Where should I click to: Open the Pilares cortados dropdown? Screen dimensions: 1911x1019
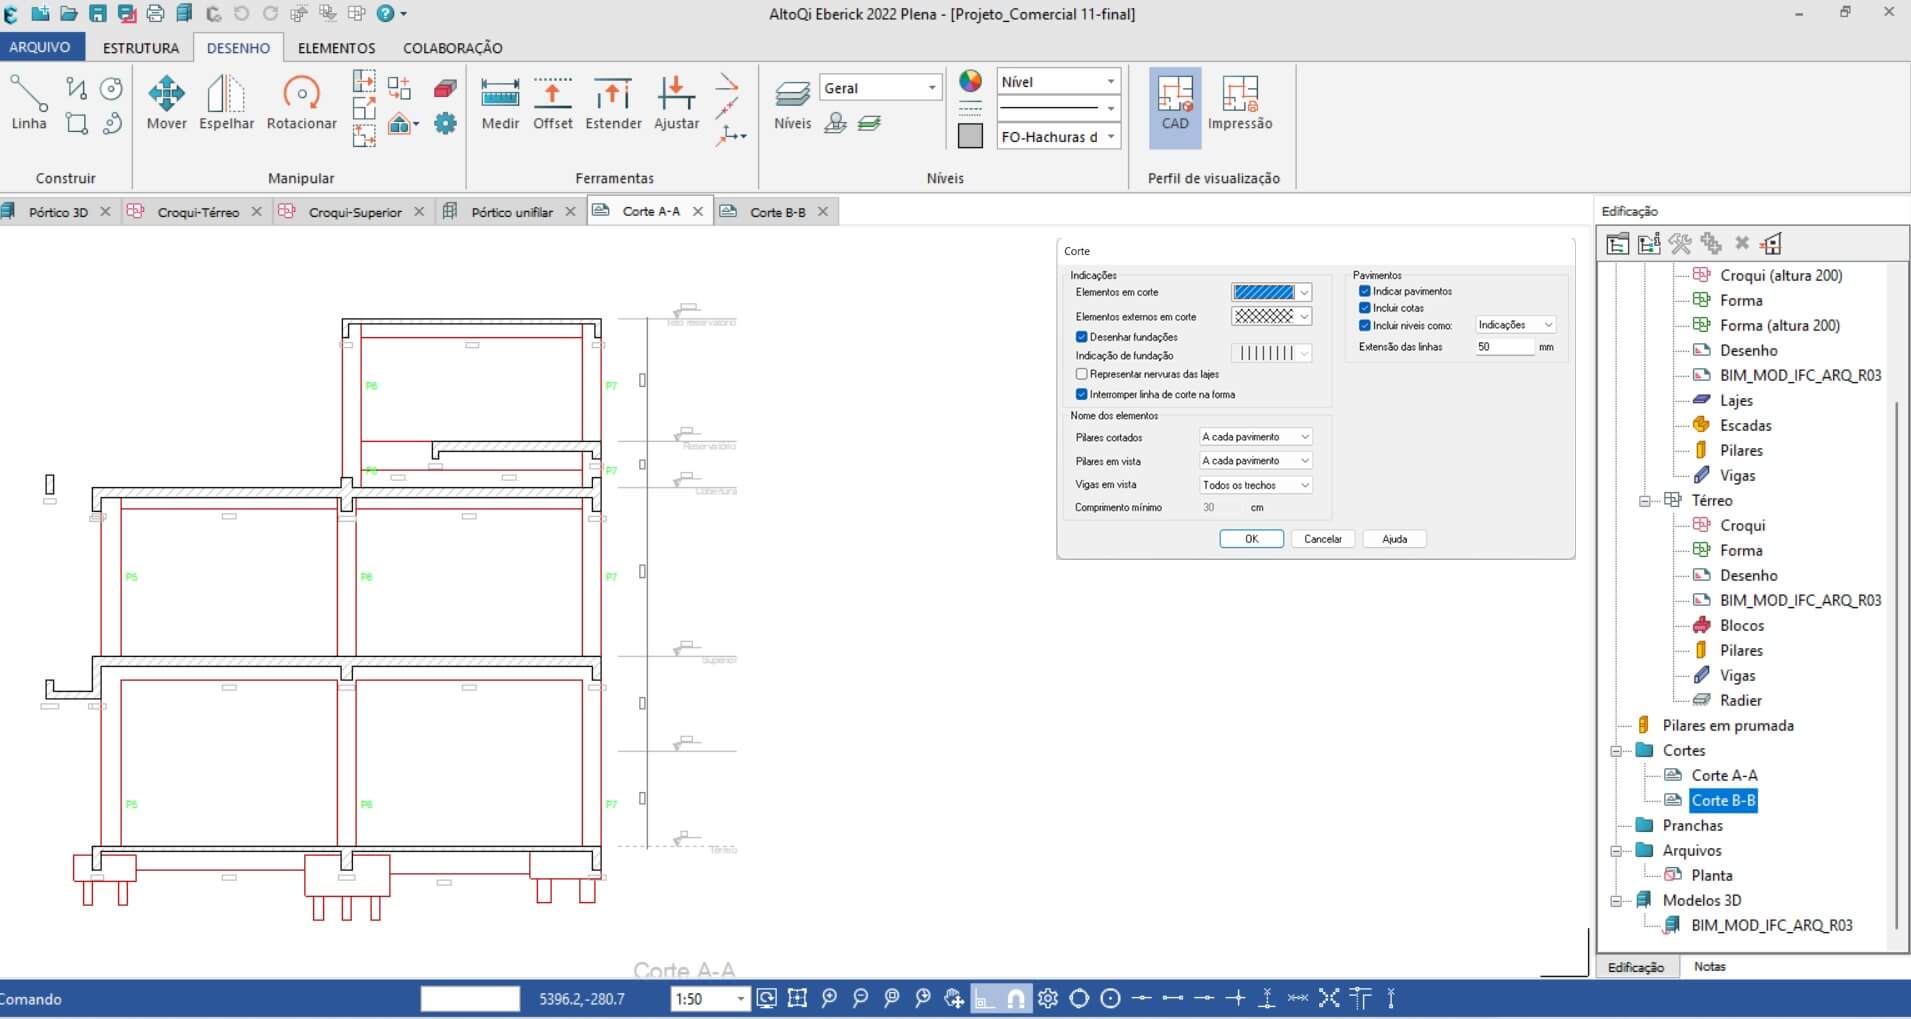coord(1255,437)
